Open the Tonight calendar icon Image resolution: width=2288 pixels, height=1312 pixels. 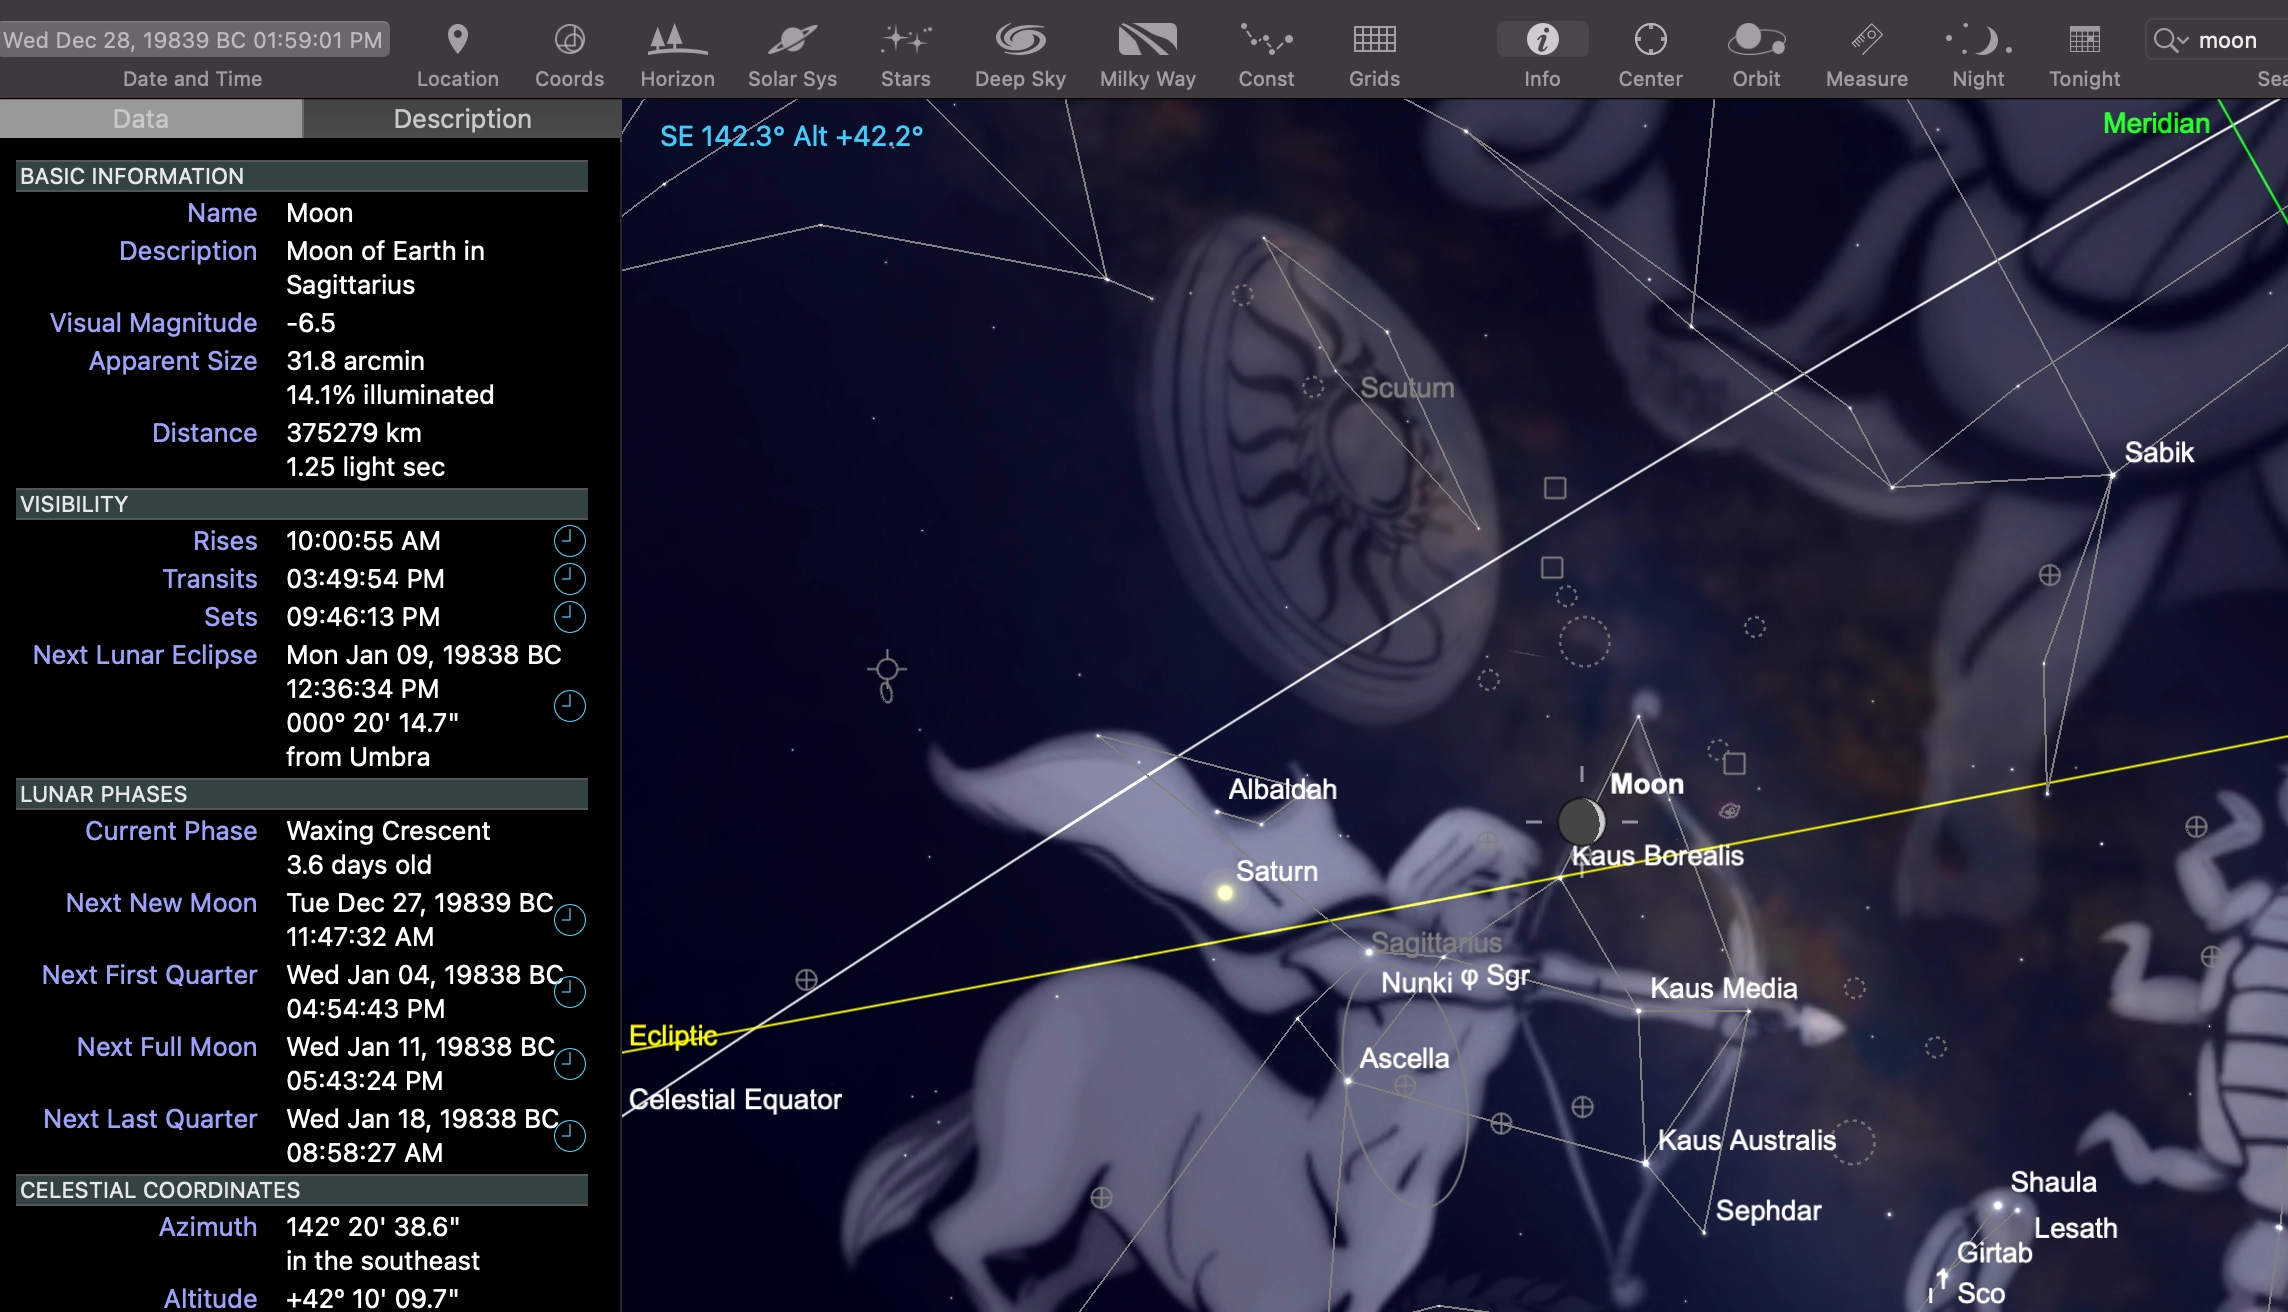pyautogui.click(x=2084, y=41)
